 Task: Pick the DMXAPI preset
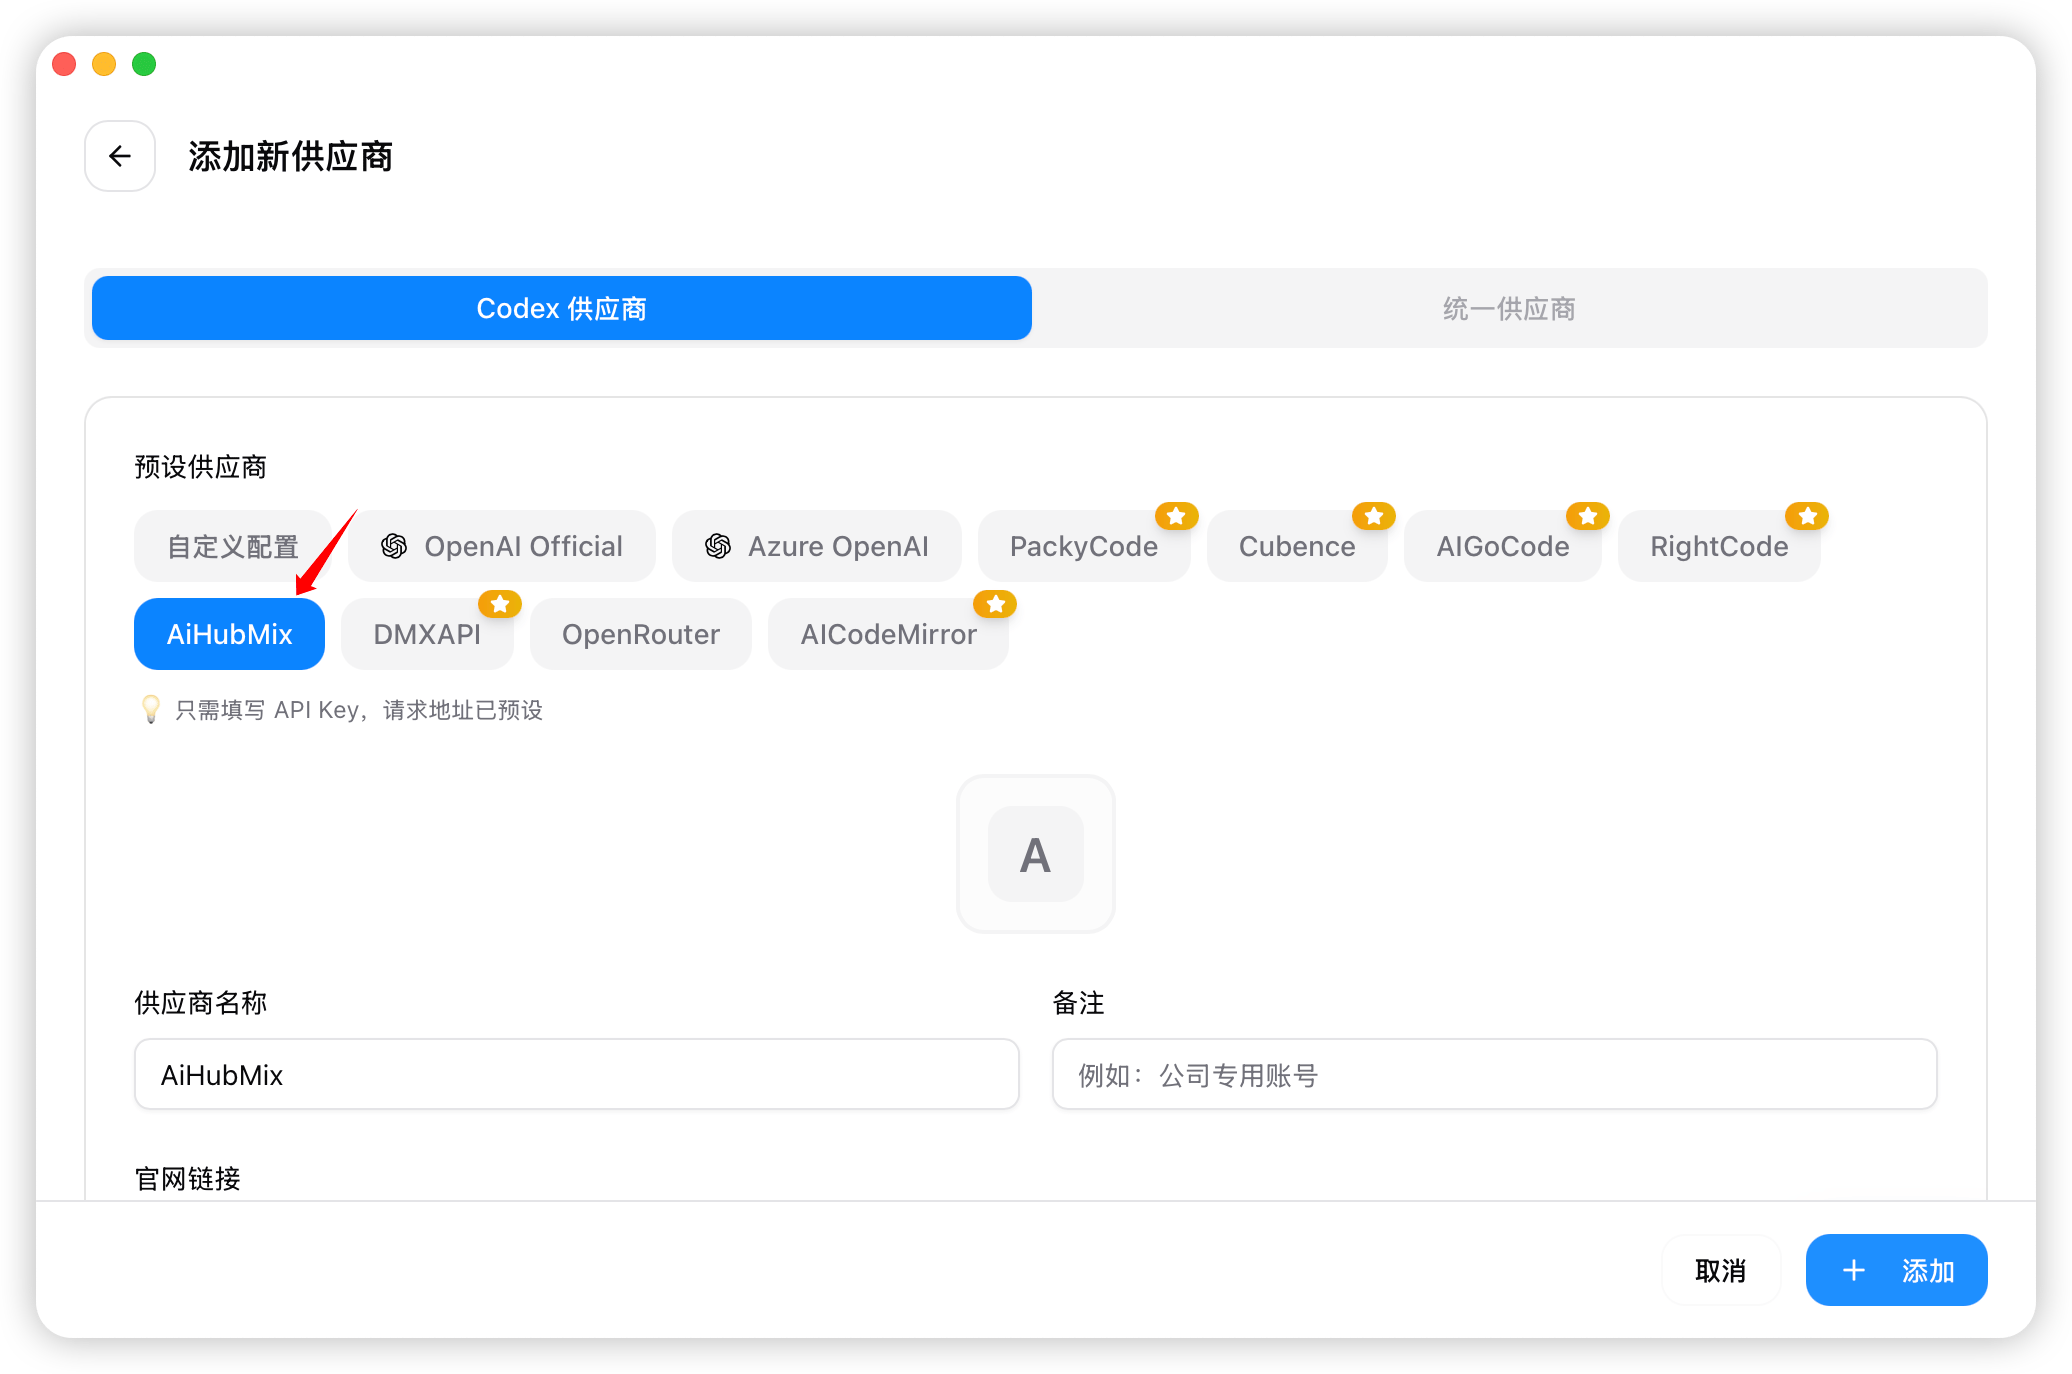427,634
